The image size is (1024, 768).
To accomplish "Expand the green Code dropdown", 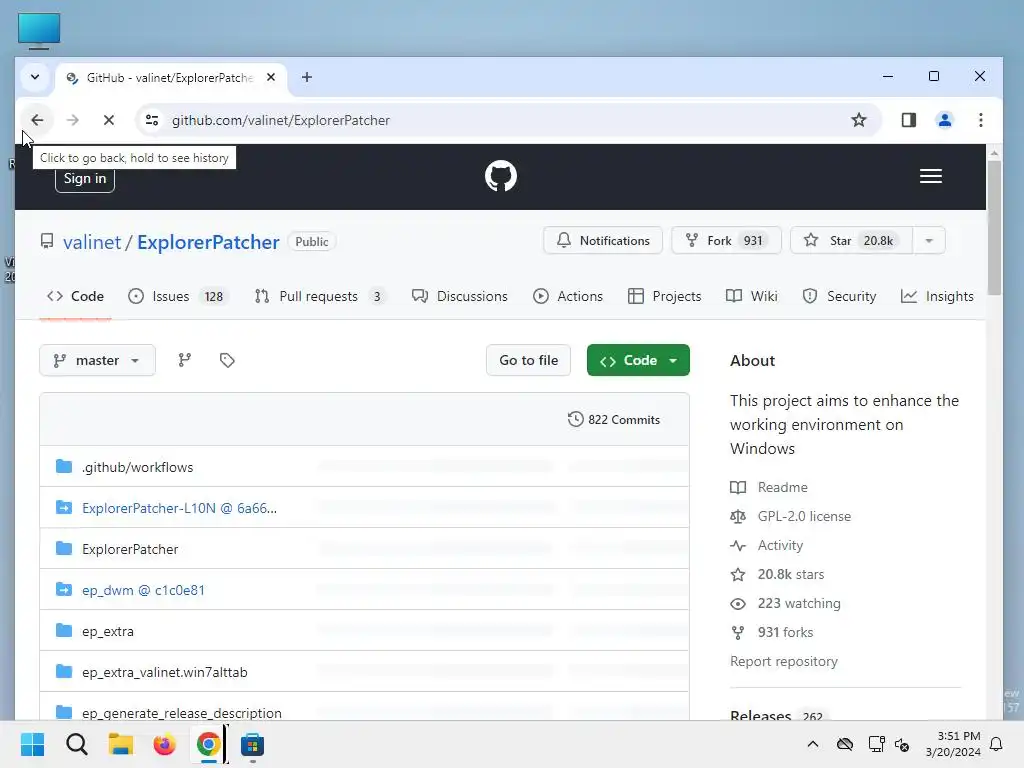I will tap(638, 360).
